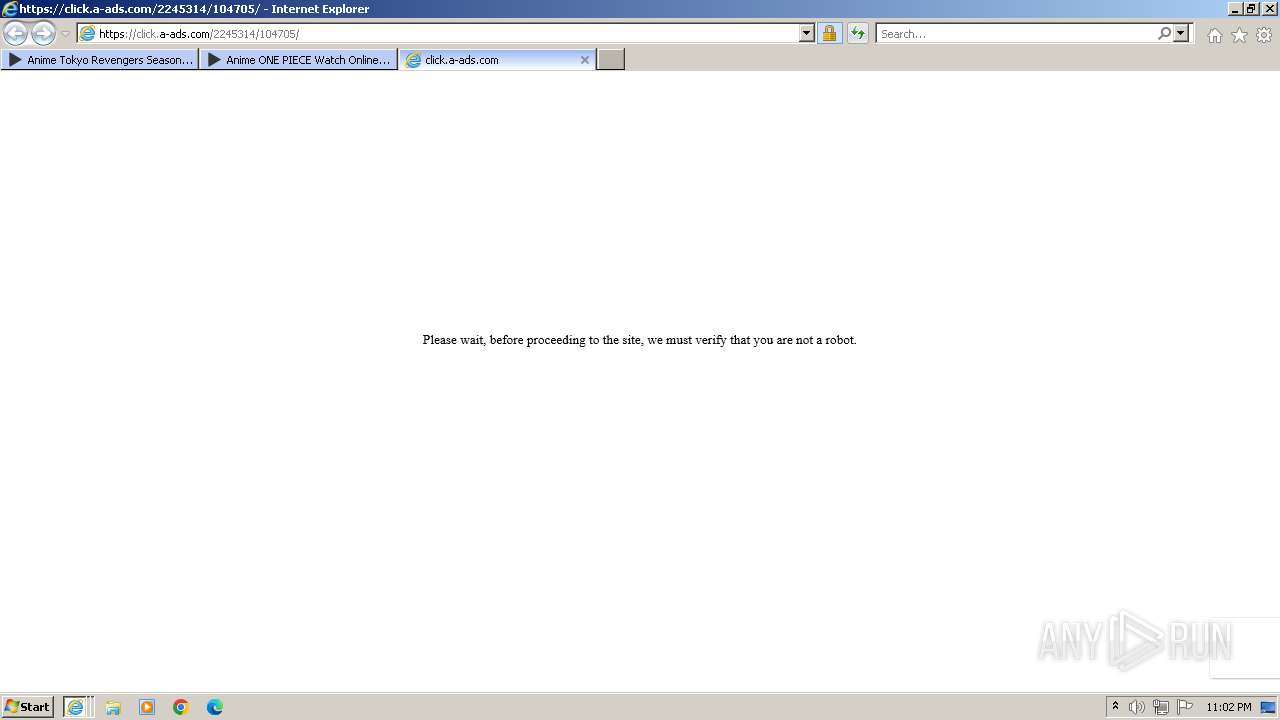
Task: Launch Microsoft Edge from taskbar
Action: pos(215,707)
